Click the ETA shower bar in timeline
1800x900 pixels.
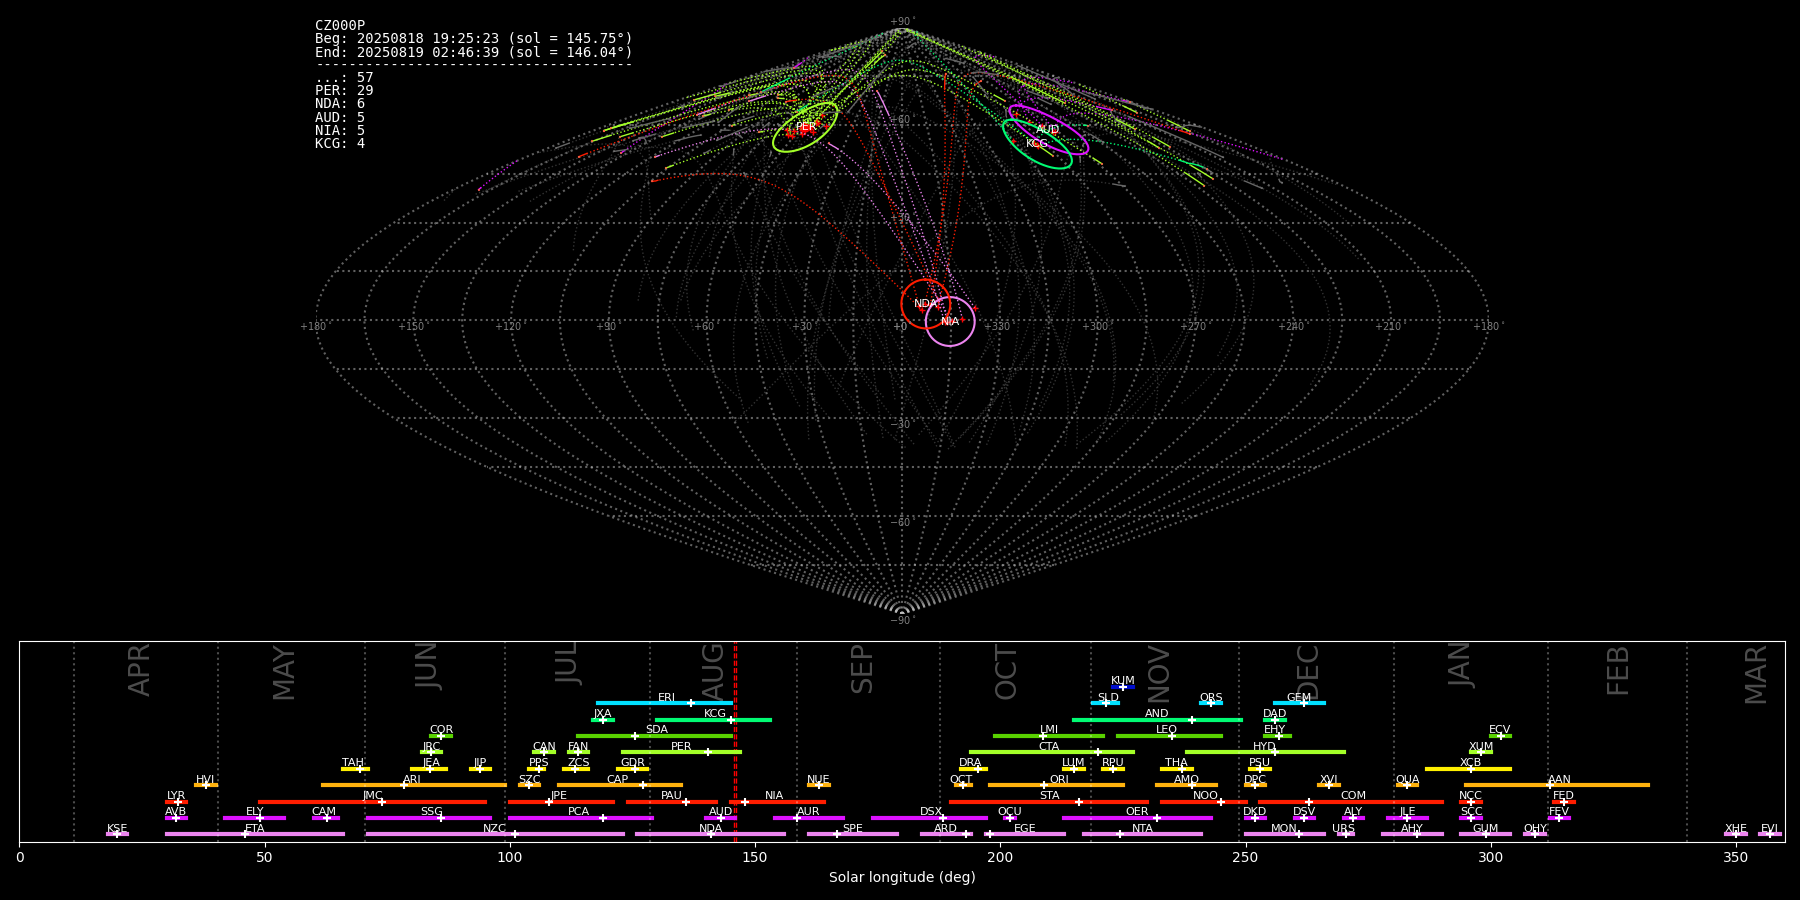coord(255,834)
